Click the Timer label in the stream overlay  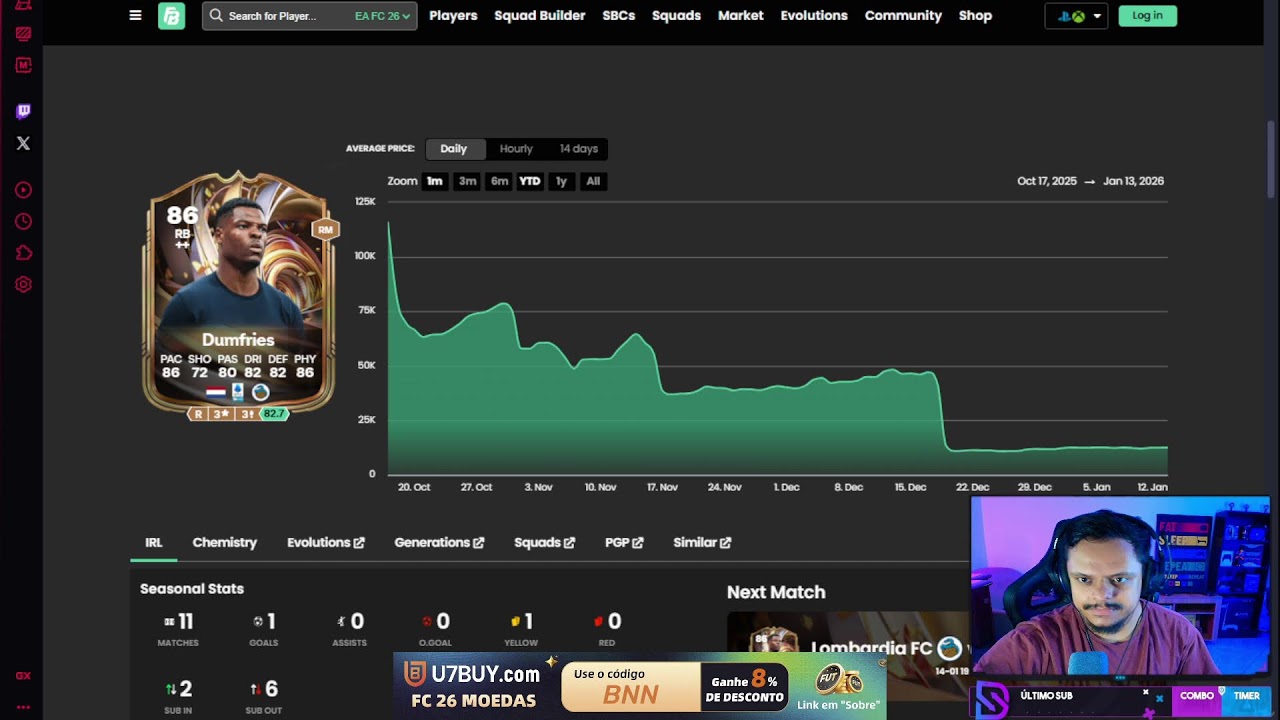[1246, 696]
